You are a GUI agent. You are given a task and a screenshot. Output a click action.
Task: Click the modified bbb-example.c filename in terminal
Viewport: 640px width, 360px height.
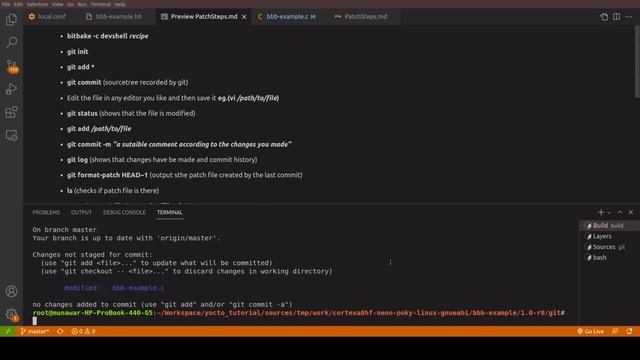coord(139,288)
